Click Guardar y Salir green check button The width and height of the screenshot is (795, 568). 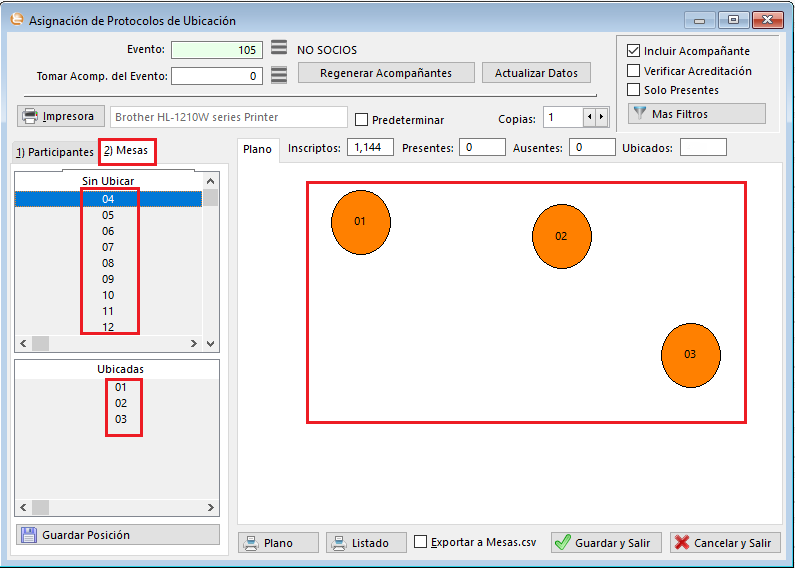[604, 543]
